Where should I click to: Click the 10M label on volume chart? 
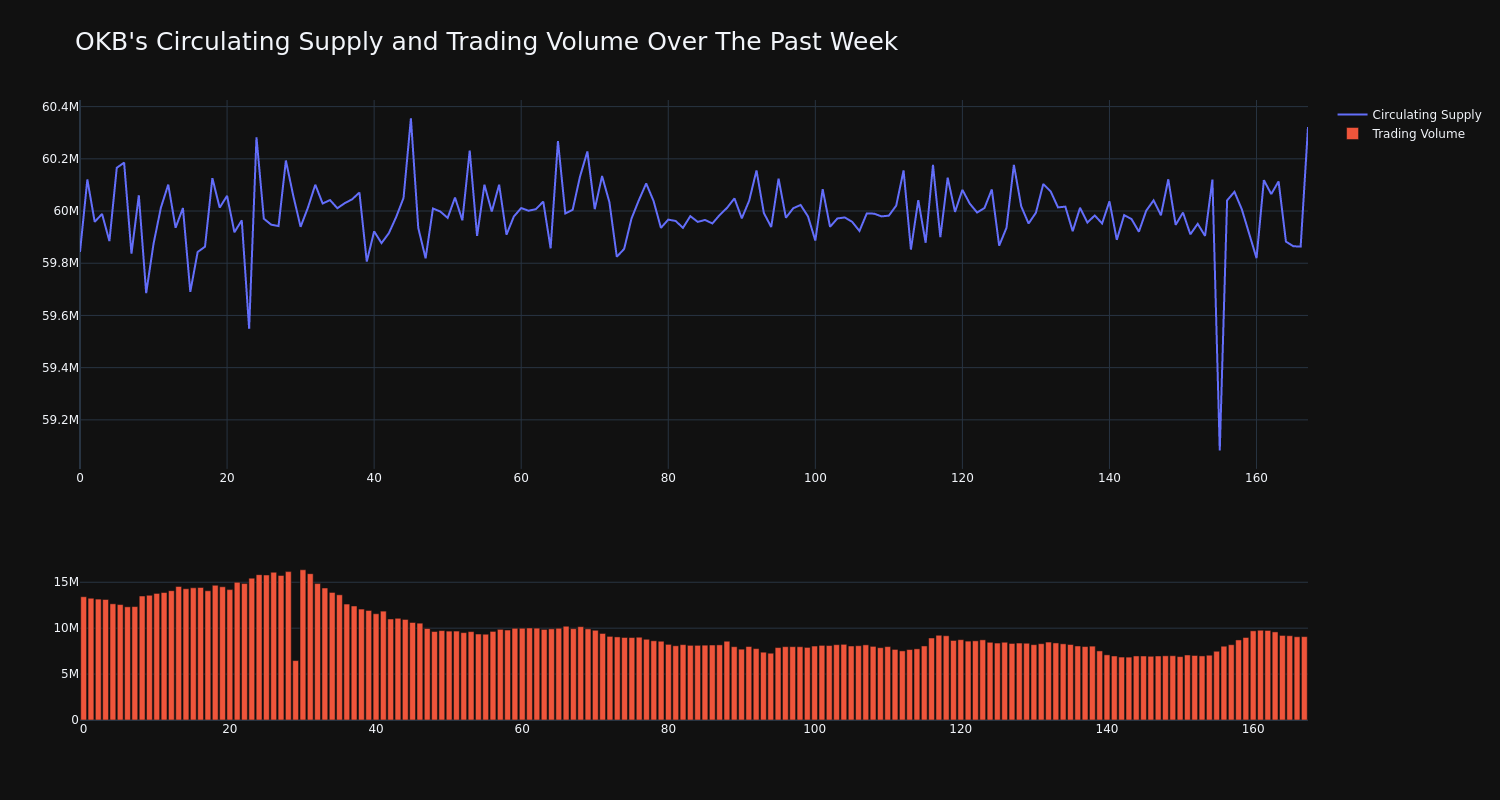(66, 628)
